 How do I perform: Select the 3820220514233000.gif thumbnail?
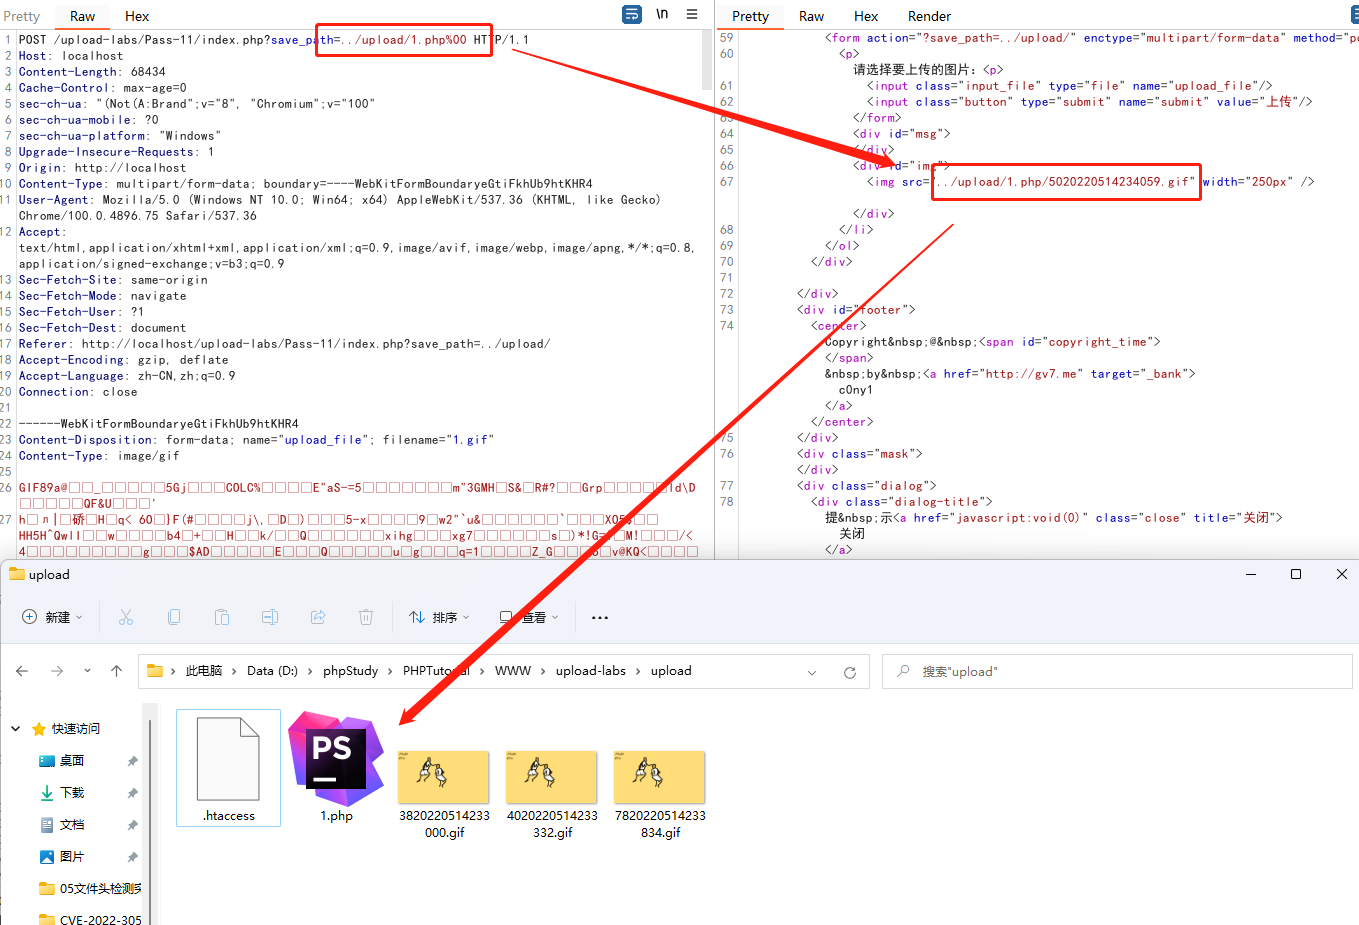tap(444, 777)
